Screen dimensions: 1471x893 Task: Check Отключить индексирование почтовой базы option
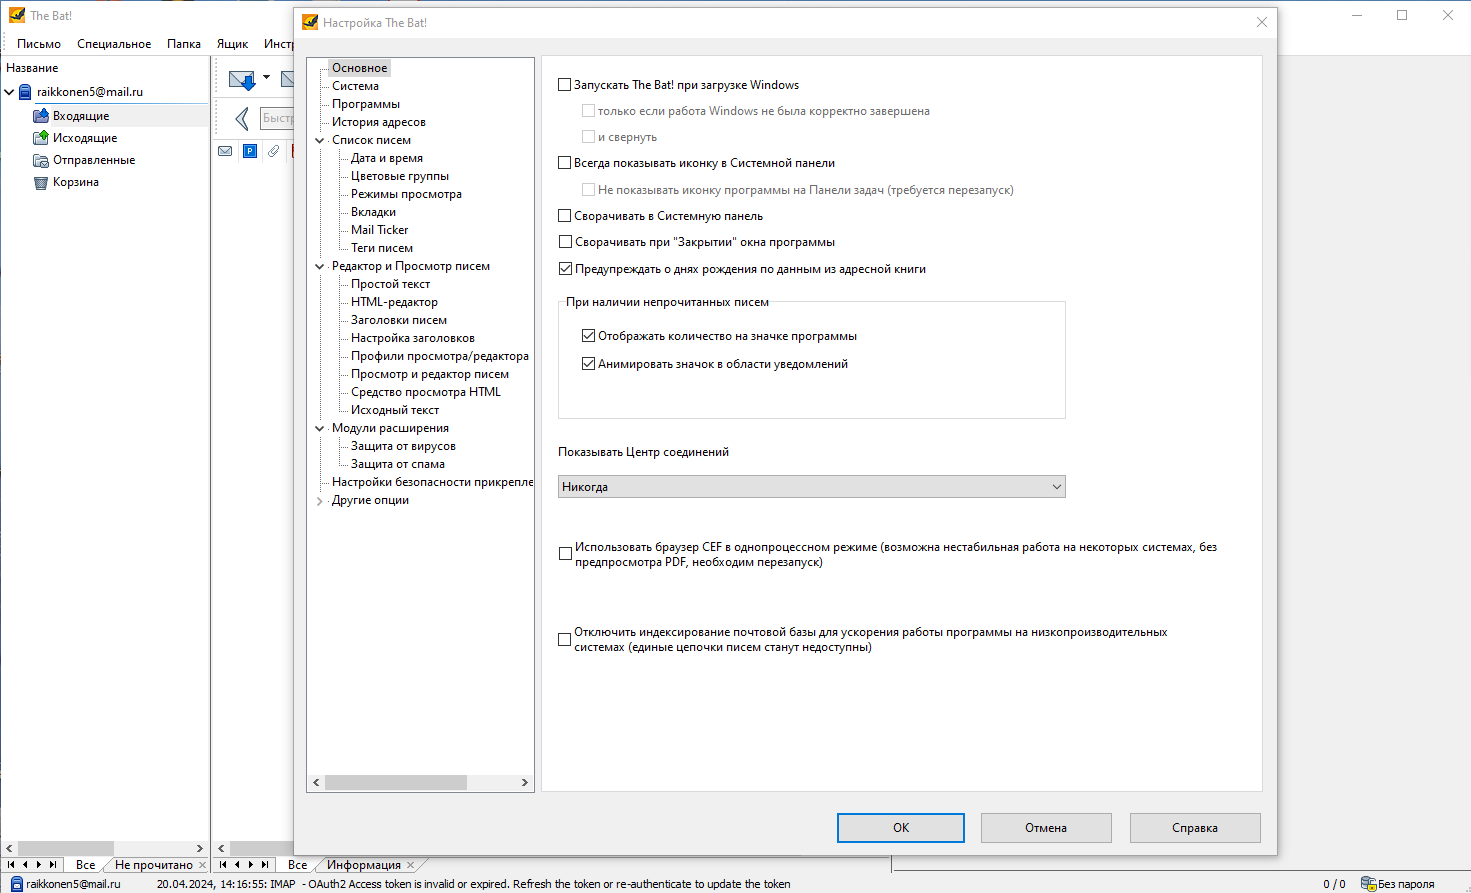[565, 640]
